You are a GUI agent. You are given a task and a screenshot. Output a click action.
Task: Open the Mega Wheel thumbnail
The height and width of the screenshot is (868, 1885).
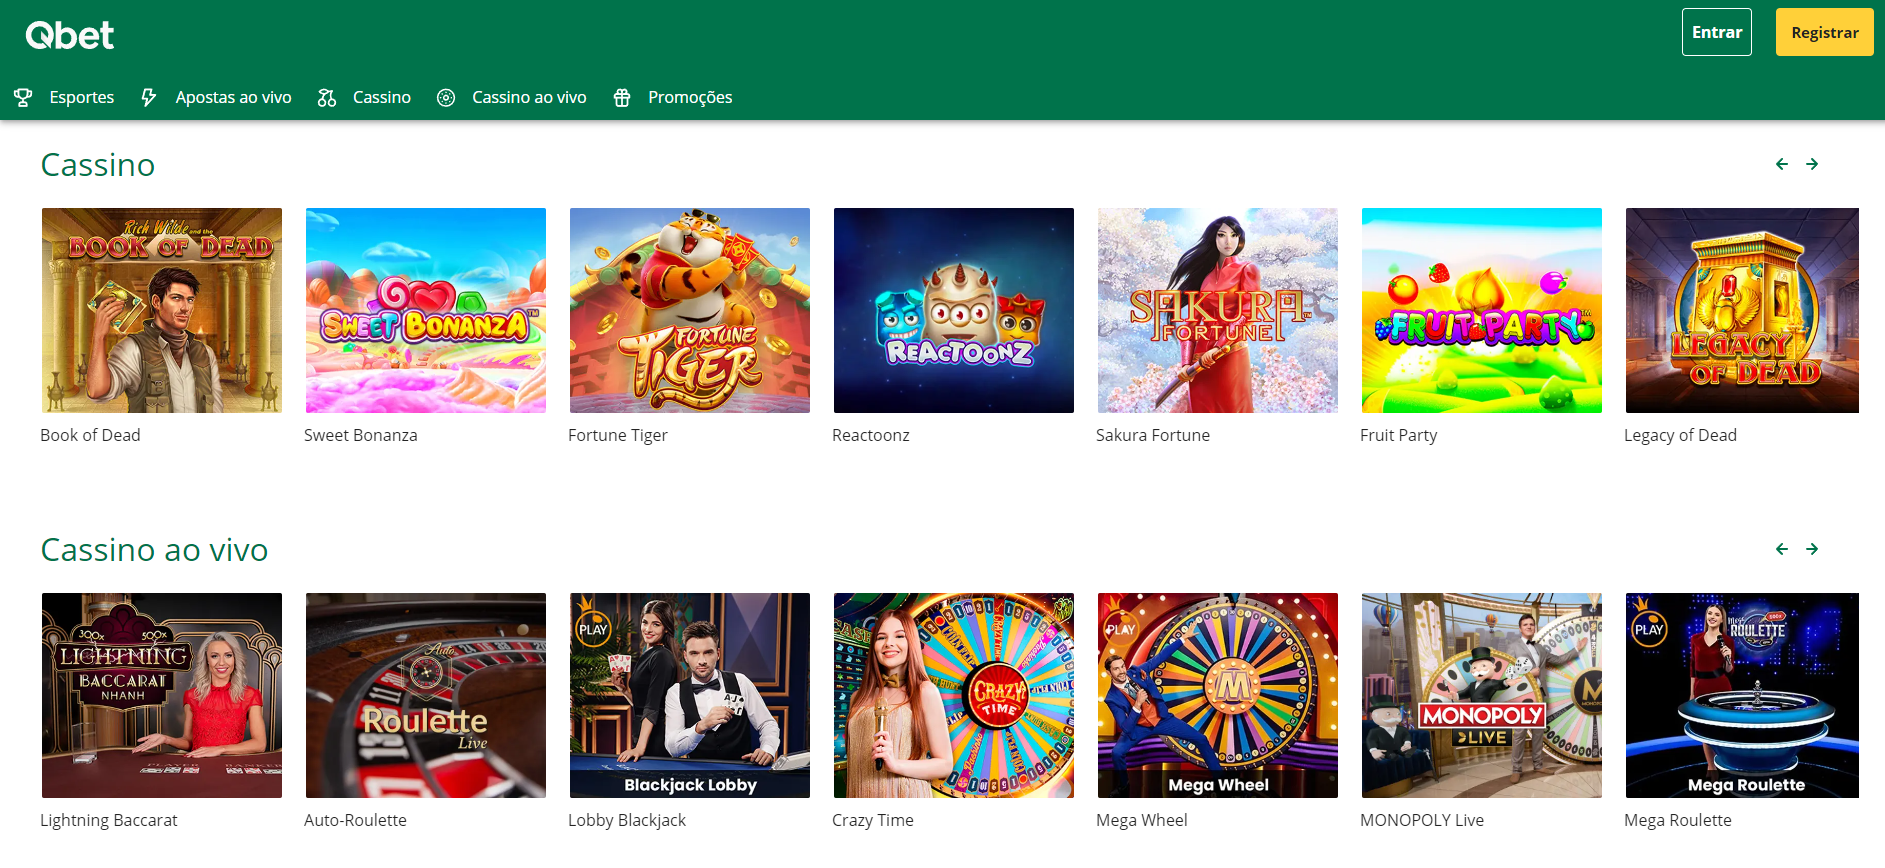click(x=1218, y=695)
